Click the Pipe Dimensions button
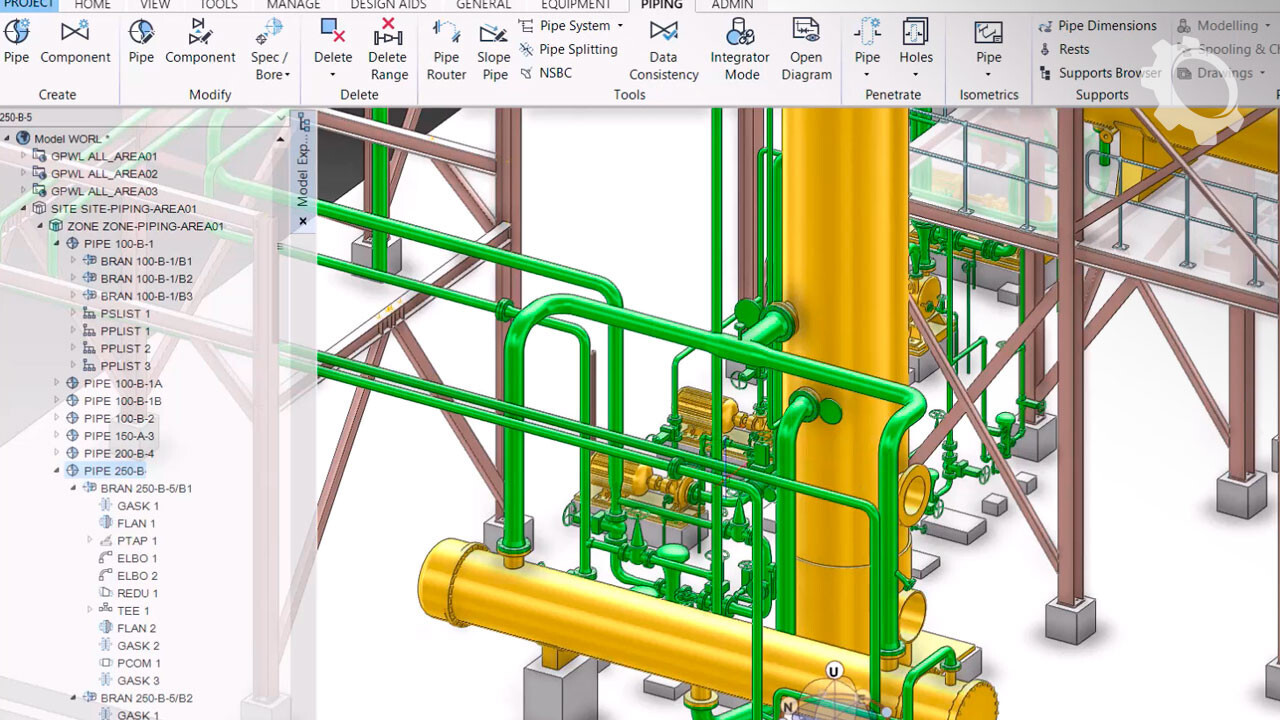 1106,26
